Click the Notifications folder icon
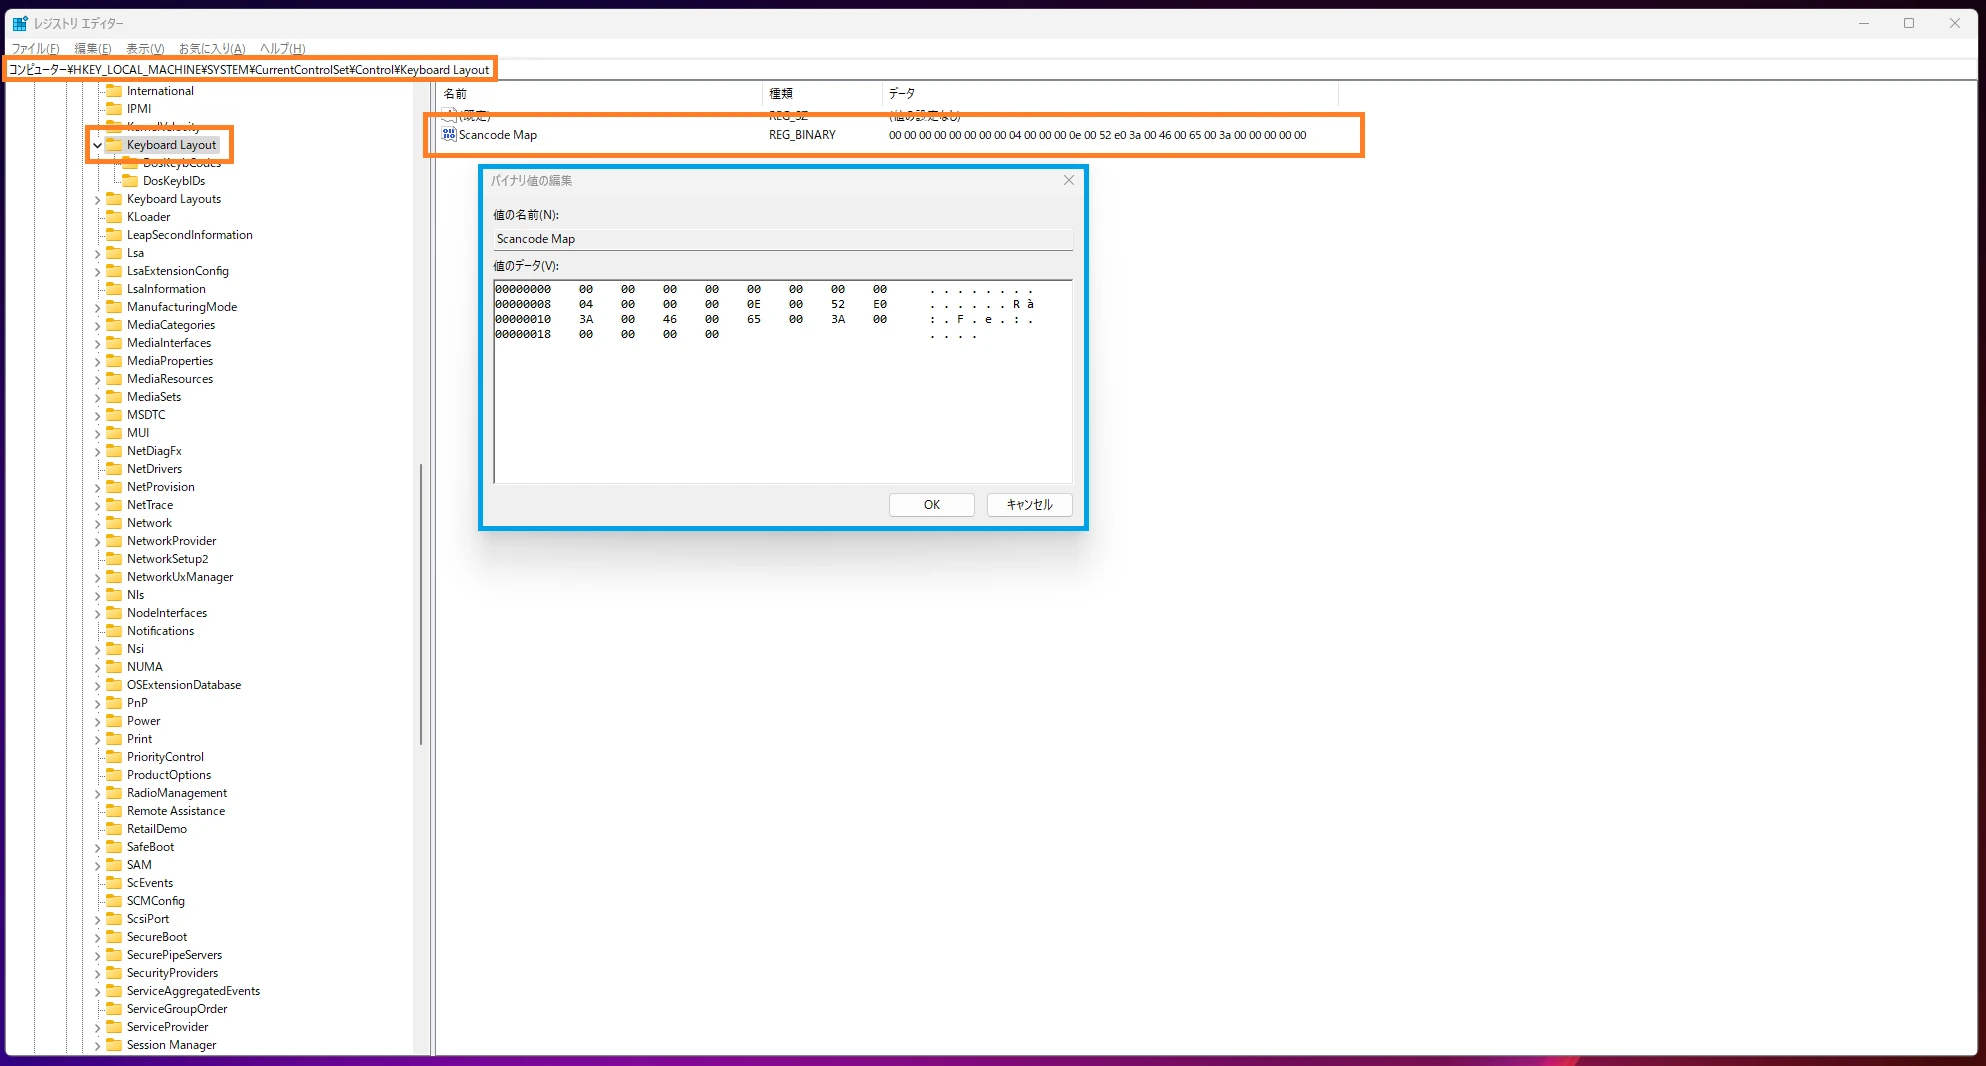This screenshot has height=1066, width=1986. [x=114, y=631]
